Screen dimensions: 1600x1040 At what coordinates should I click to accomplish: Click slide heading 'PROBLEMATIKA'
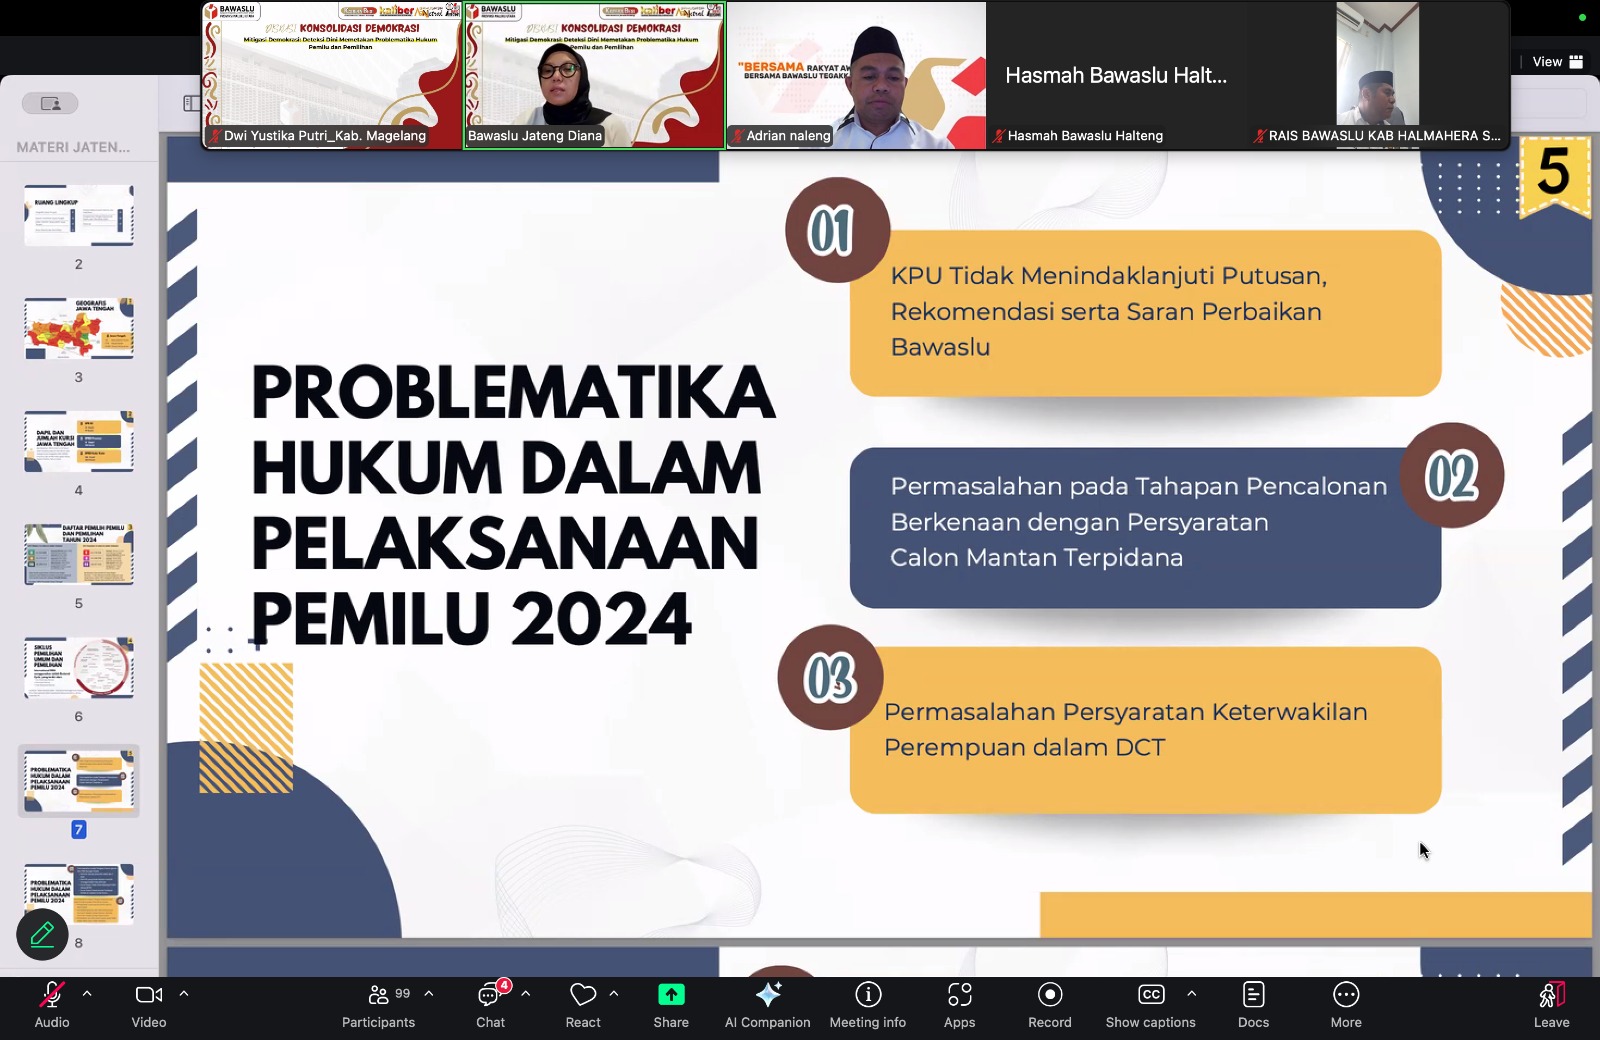point(513,392)
